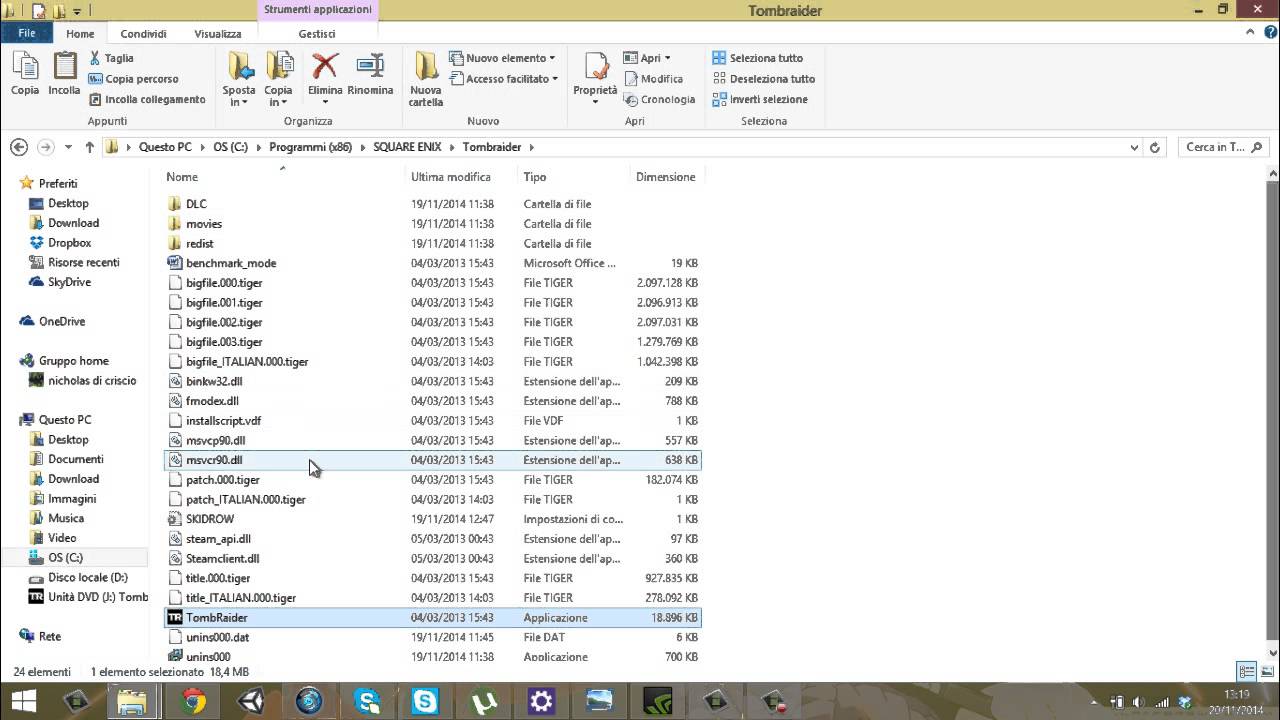Image resolution: width=1280 pixels, height=720 pixels.
Task: Switch to the Condividi tab
Action: [143, 33]
